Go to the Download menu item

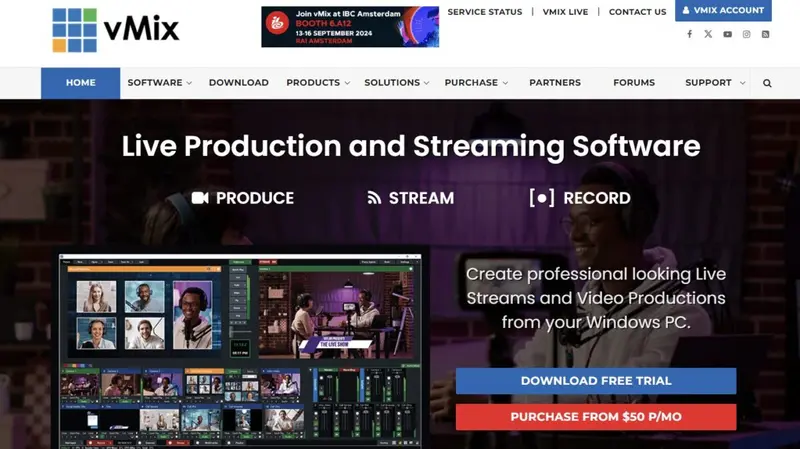pos(238,83)
